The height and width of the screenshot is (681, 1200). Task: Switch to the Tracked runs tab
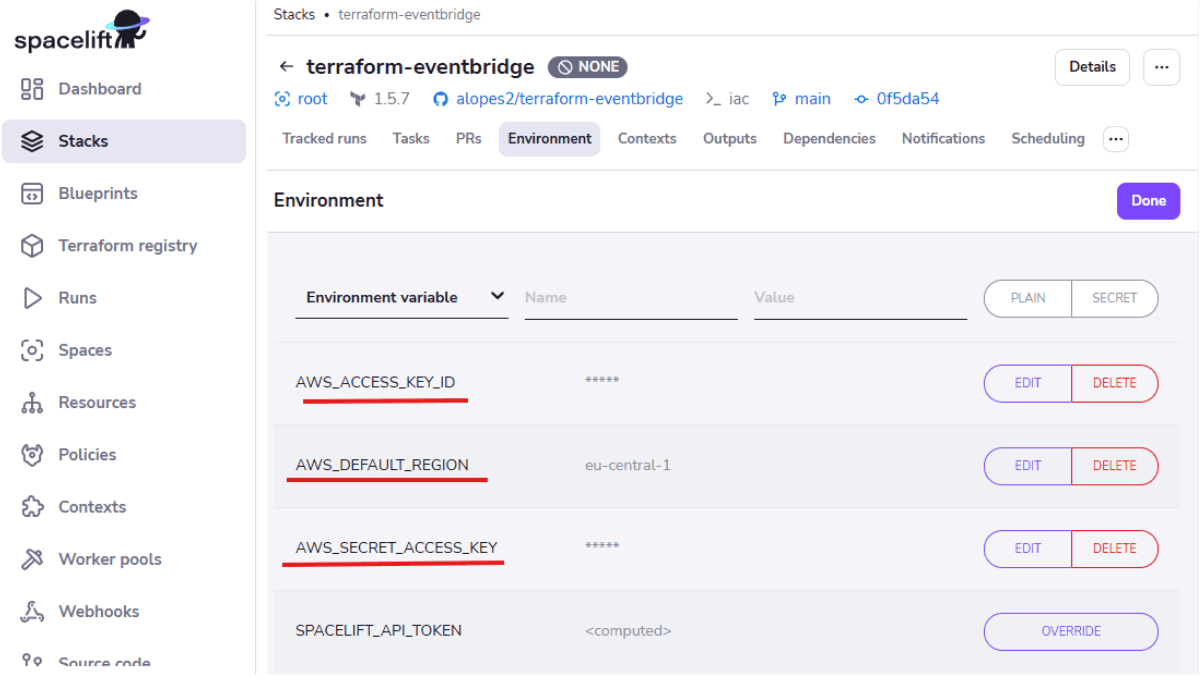click(x=324, y=139)
